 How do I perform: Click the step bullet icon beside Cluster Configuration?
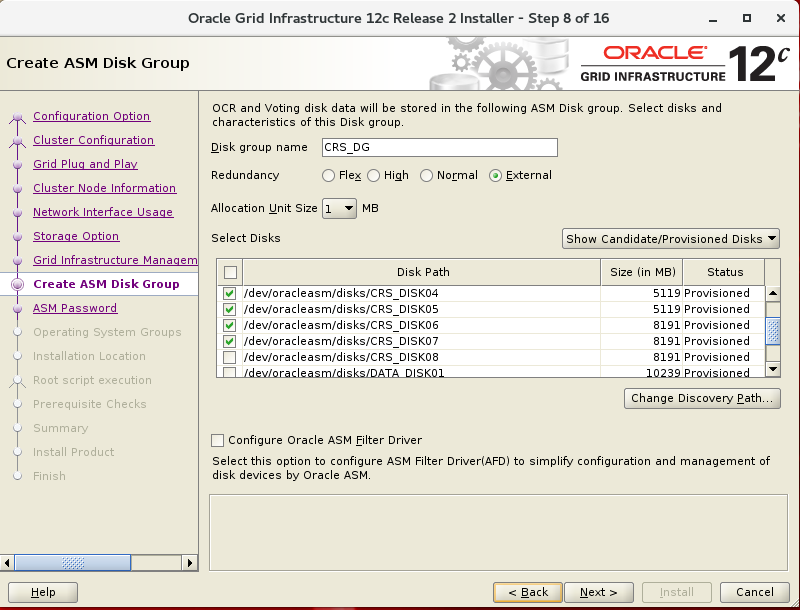(x=18, y=141)
